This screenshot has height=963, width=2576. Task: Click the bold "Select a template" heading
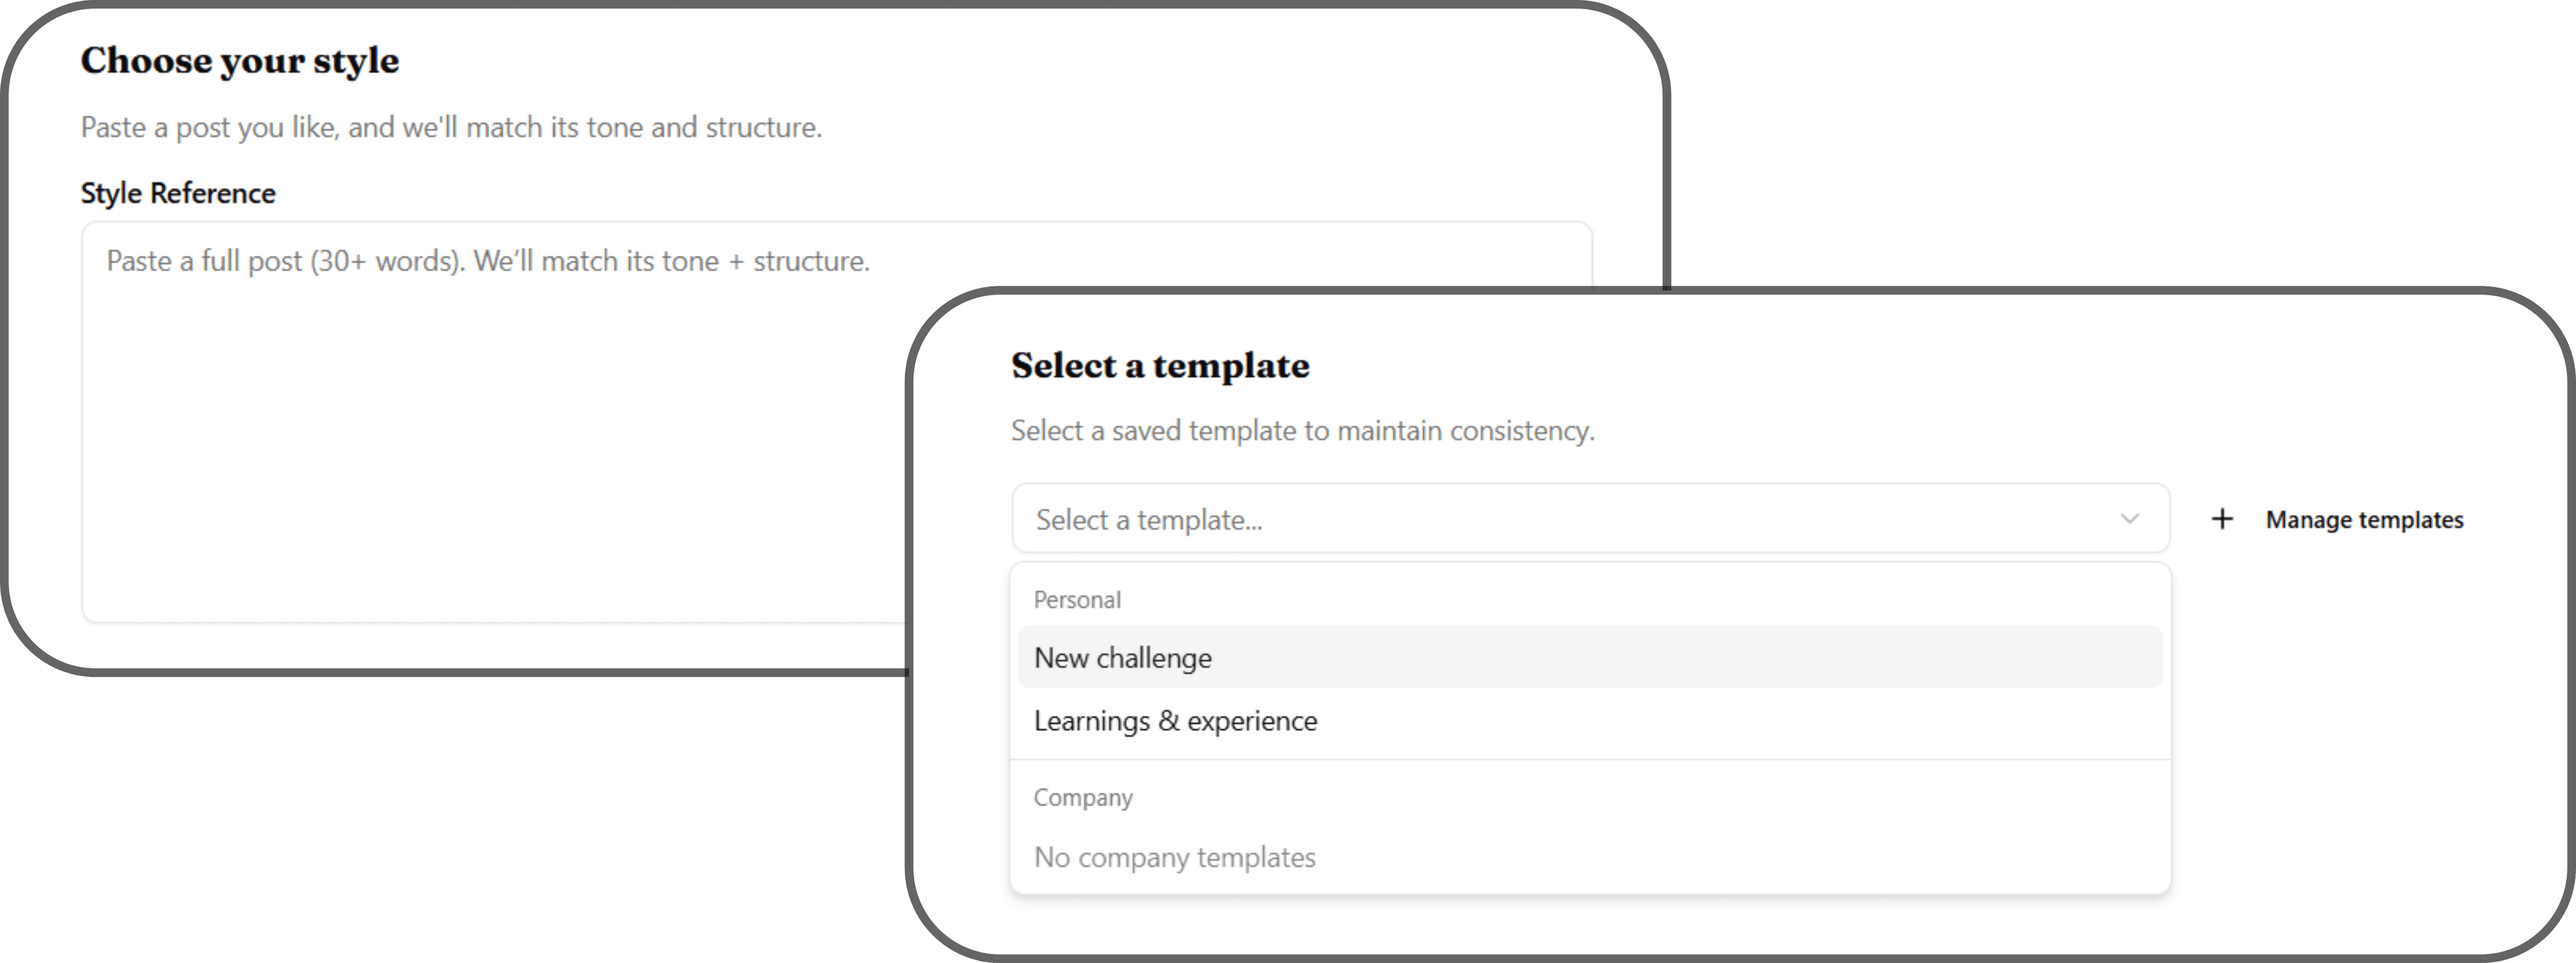click(x=1160, y=366)
